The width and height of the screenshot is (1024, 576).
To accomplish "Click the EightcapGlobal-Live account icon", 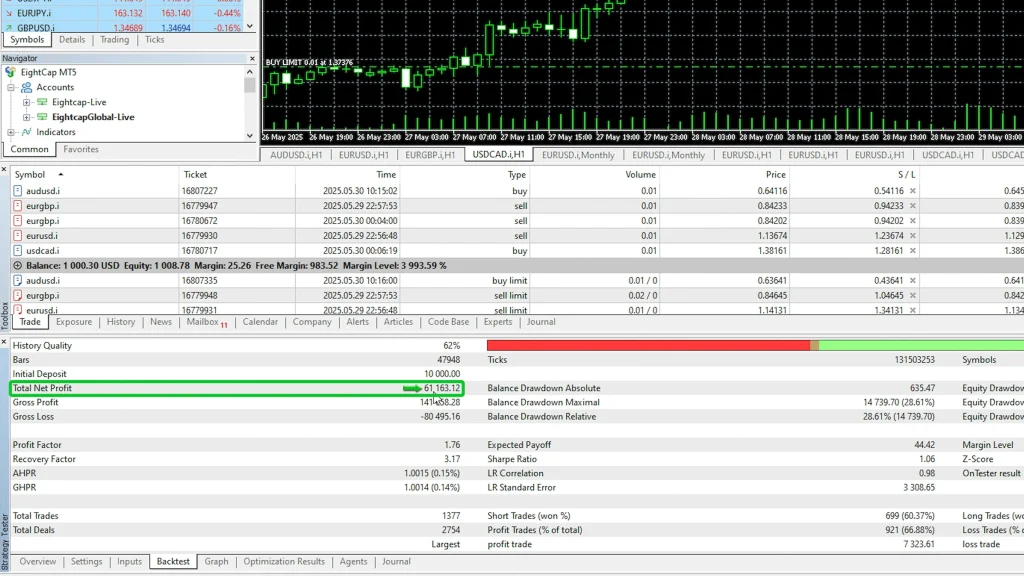I will (42, 117).
